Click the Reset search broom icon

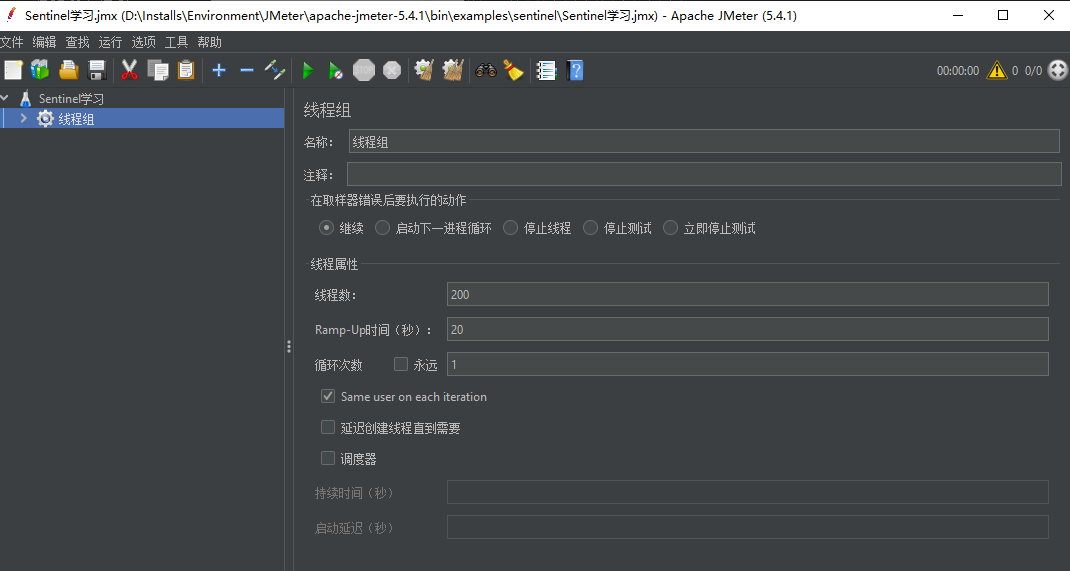(513, 70)
